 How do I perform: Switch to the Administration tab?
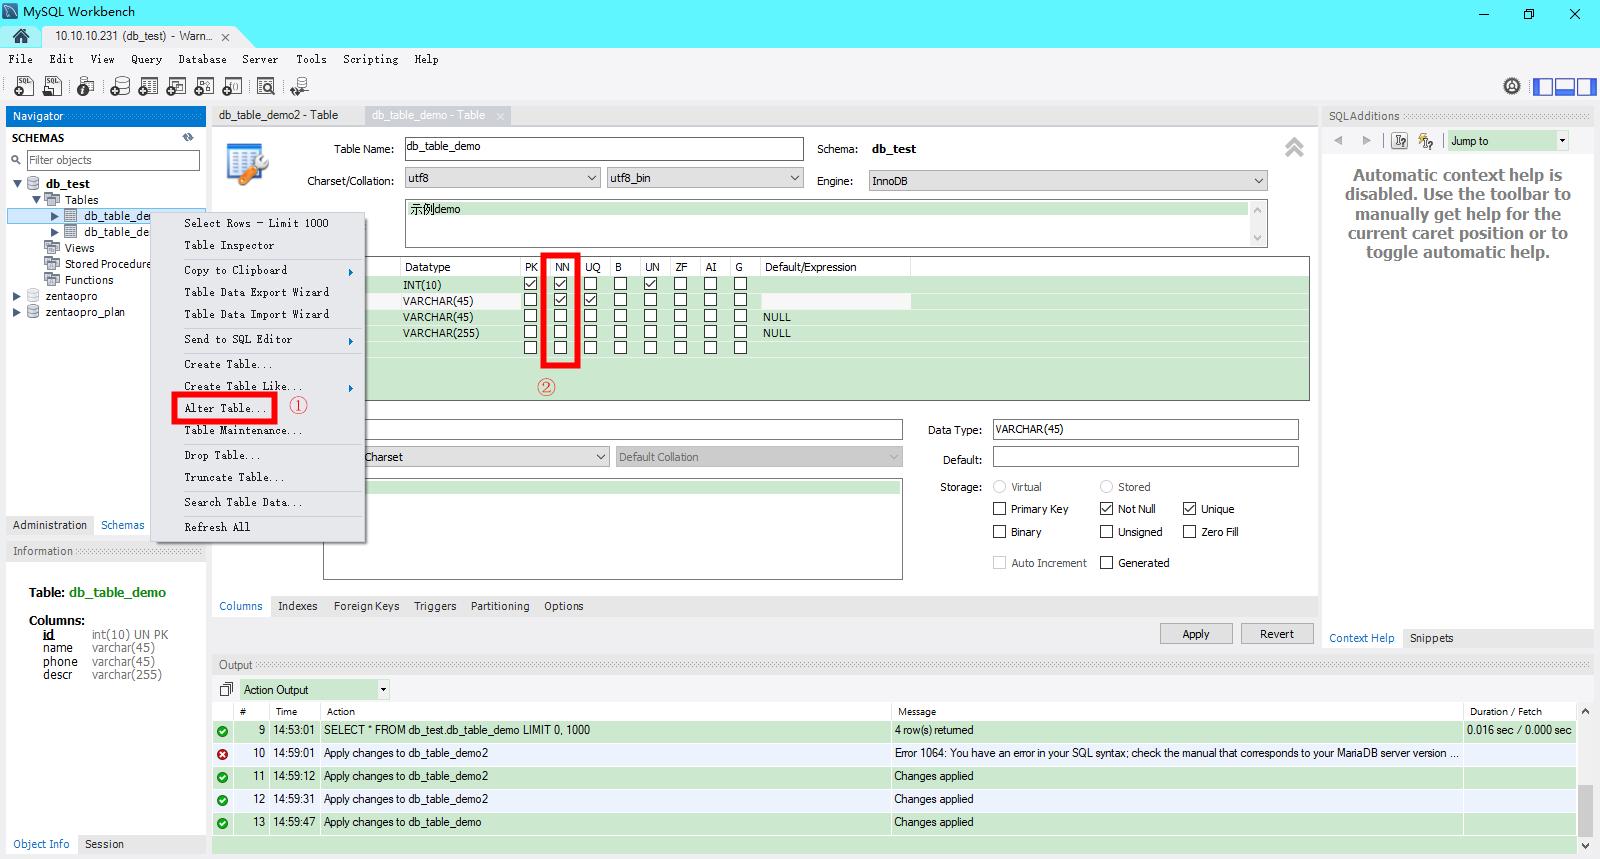pos(50,525)
